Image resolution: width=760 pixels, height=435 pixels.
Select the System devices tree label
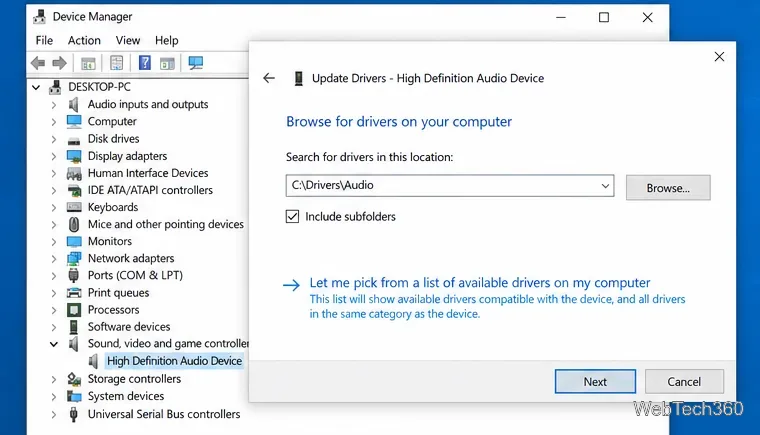click(x=126, y=396)
